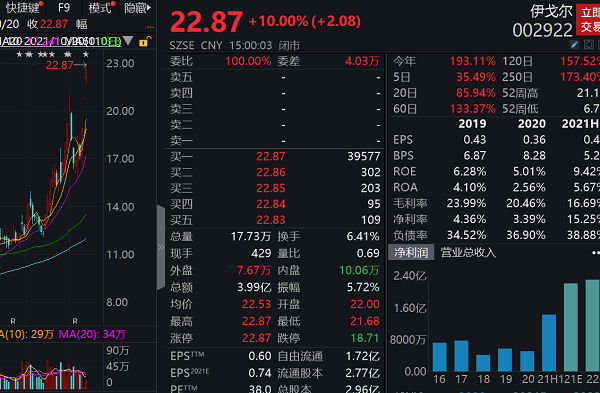
Task: Collapse the quote panel with » handle
Action: 161,248
